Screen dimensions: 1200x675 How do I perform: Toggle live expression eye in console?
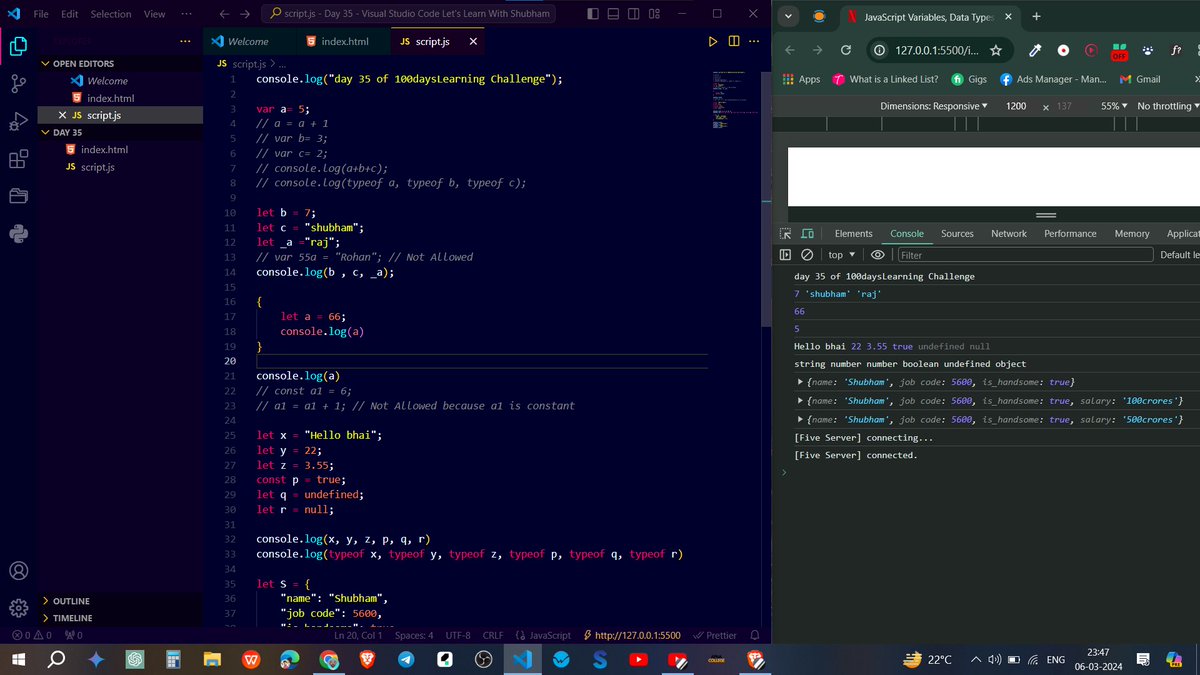(x=877, y=254)
